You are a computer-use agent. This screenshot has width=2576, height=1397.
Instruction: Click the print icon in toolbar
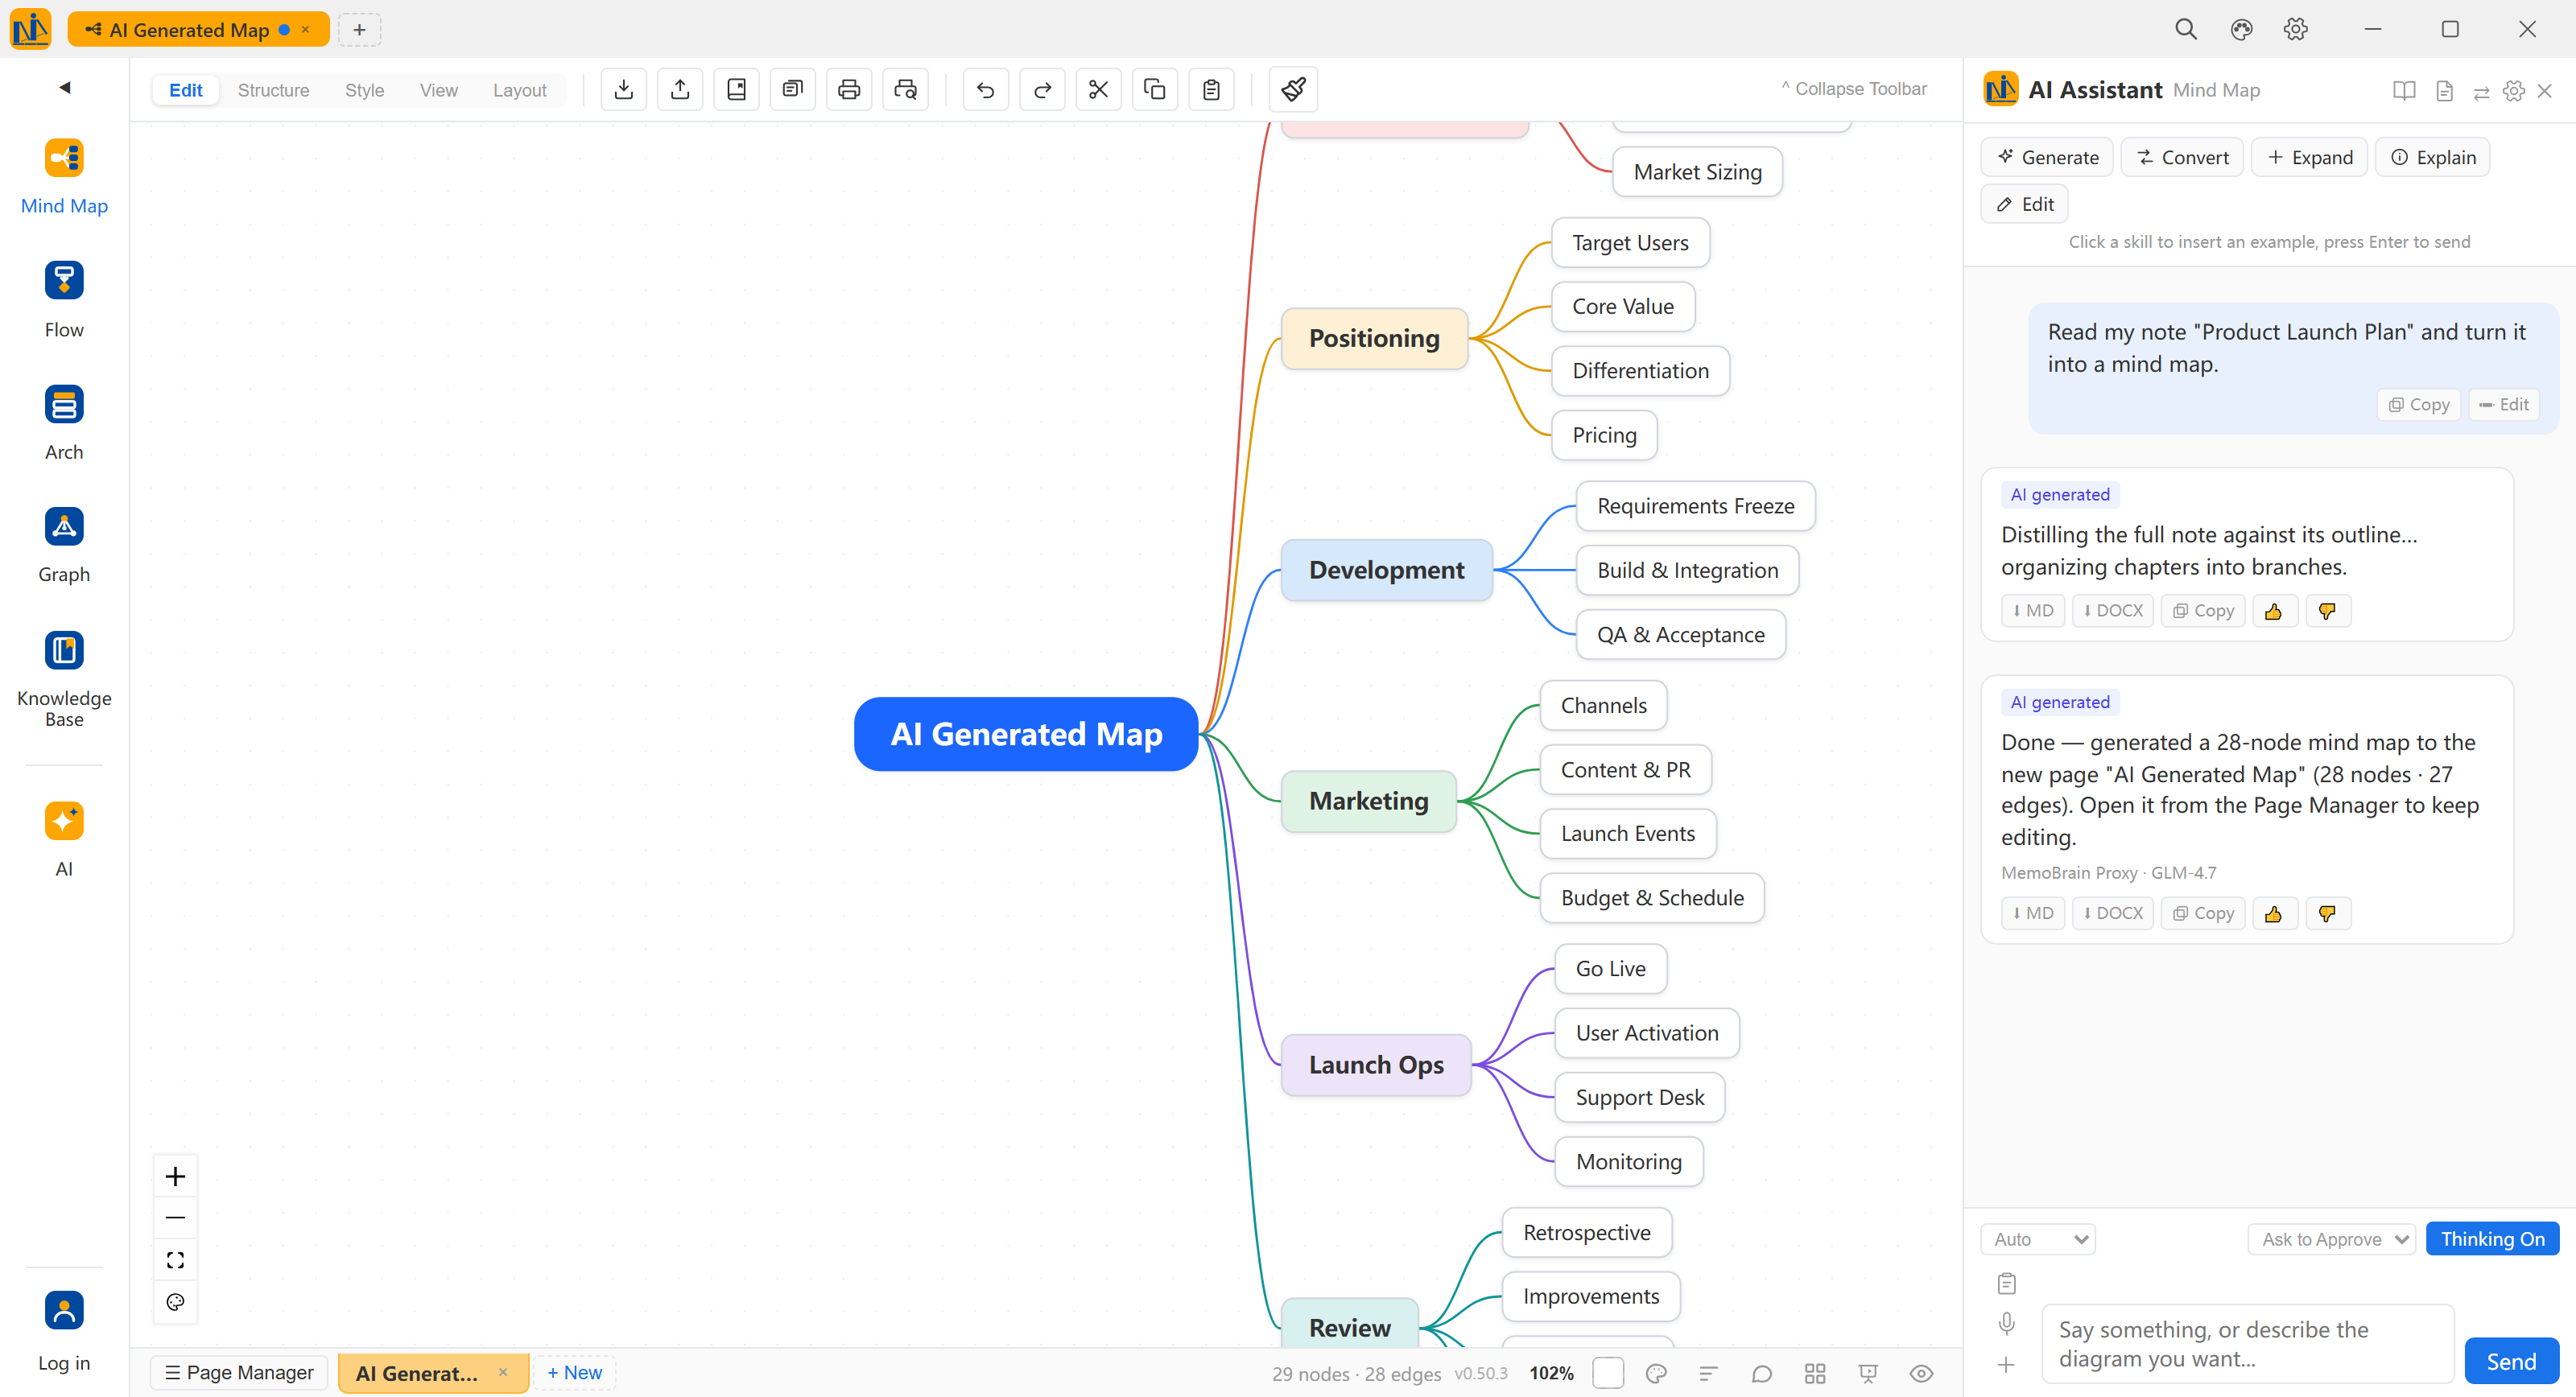coord(849,90)
